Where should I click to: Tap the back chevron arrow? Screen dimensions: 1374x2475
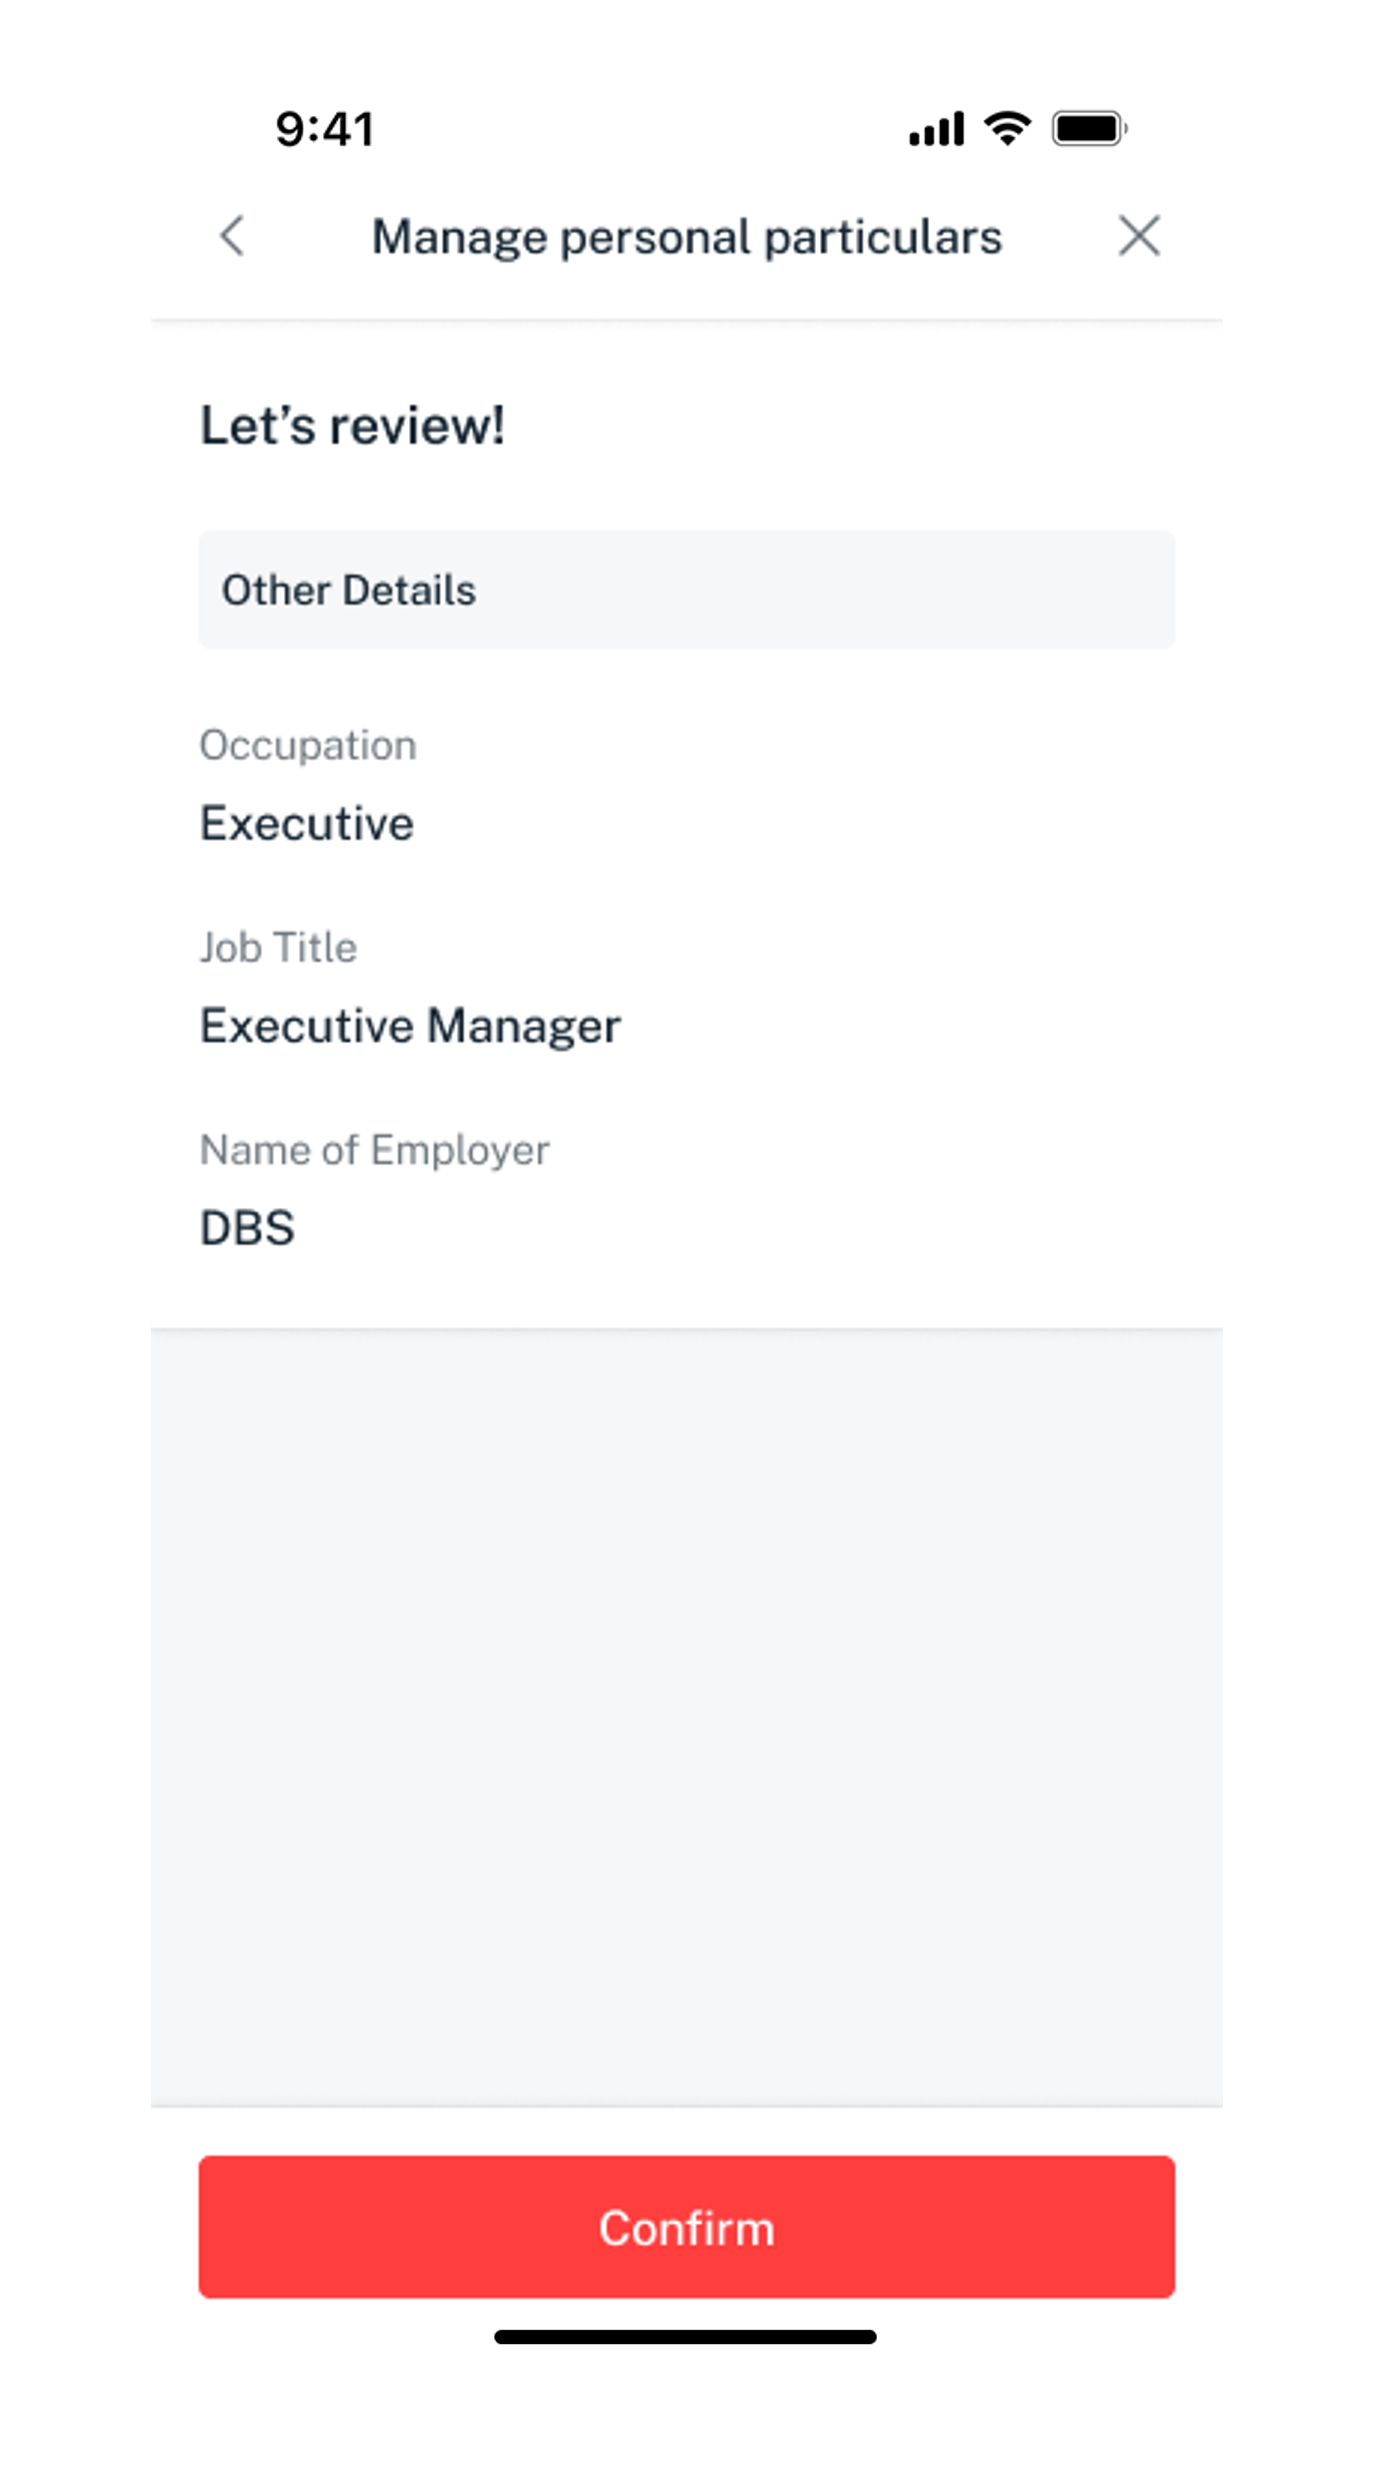click(x=232, y=237)
